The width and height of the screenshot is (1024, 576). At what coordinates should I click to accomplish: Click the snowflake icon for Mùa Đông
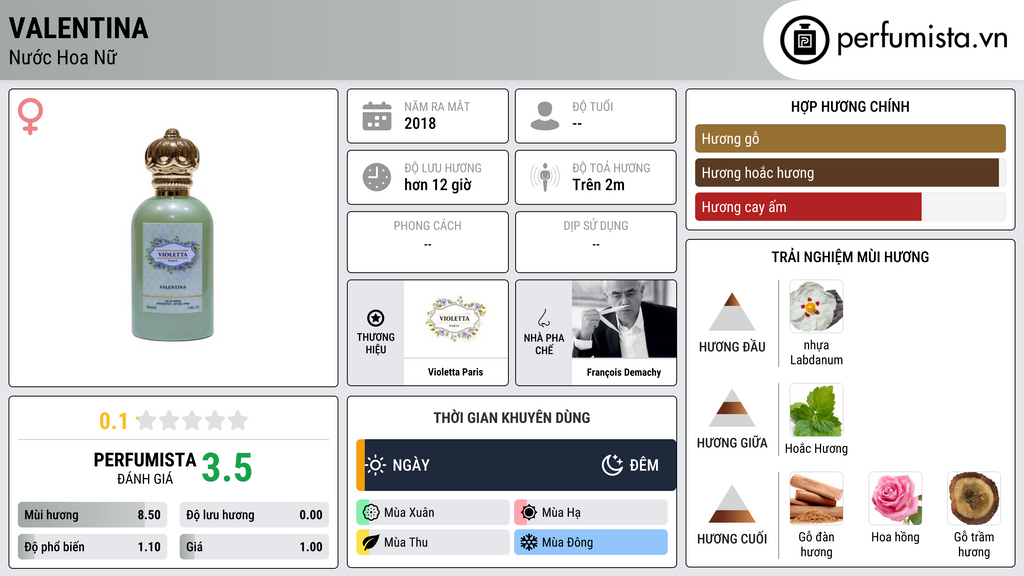[x=529, y=542]
